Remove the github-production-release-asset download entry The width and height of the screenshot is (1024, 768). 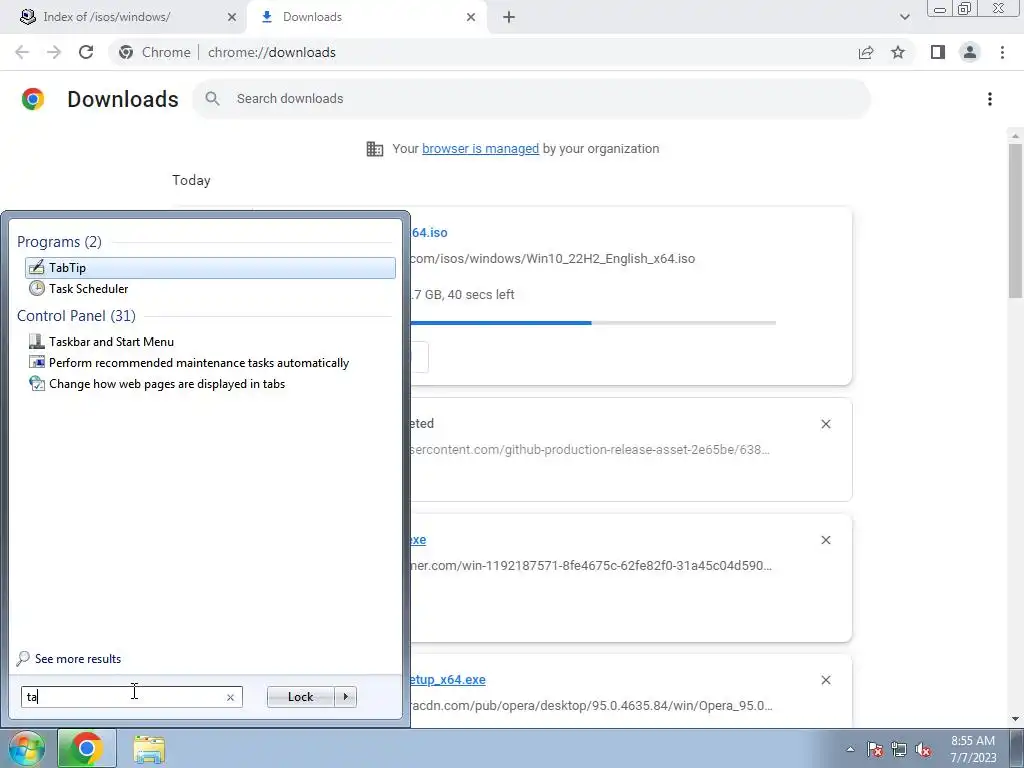point(825,424)
